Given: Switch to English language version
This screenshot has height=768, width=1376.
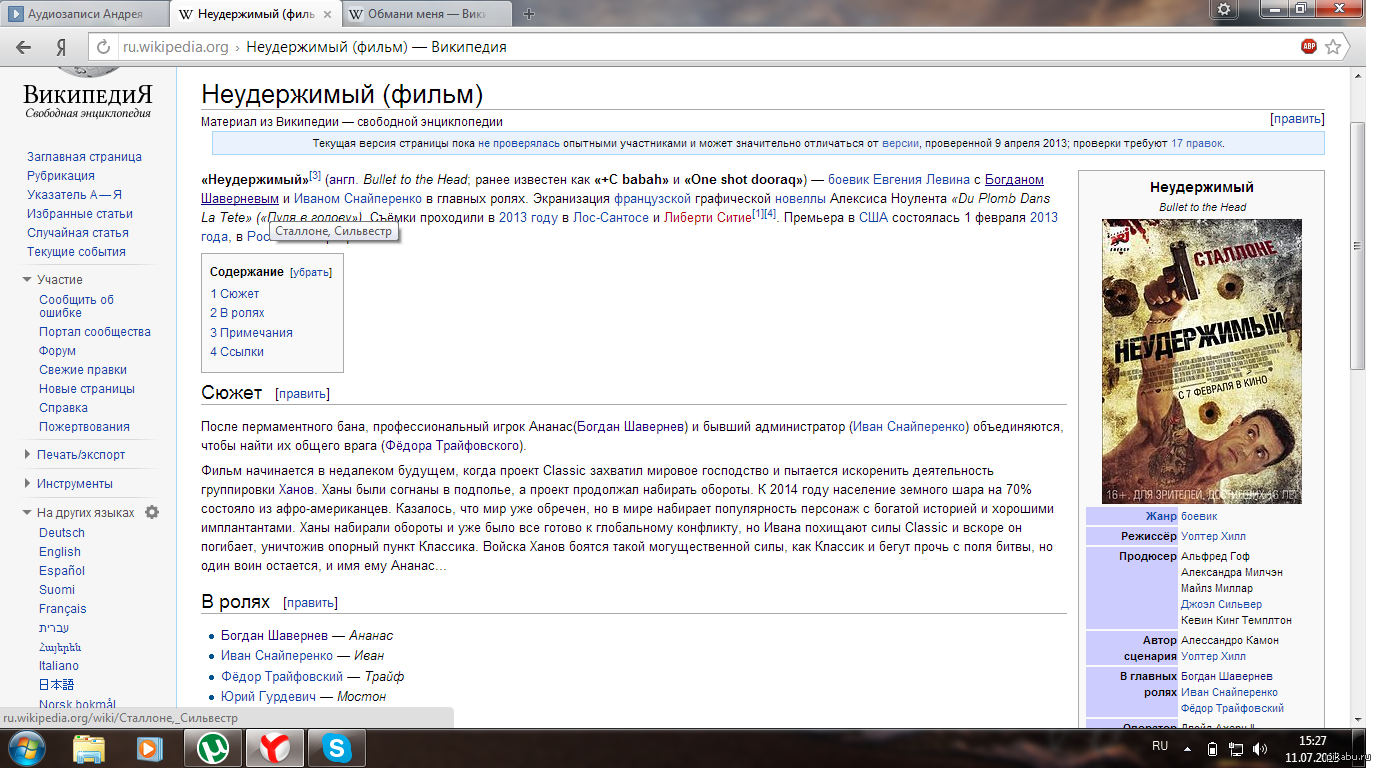Looking at the screenshot, I should coord(60,552).
